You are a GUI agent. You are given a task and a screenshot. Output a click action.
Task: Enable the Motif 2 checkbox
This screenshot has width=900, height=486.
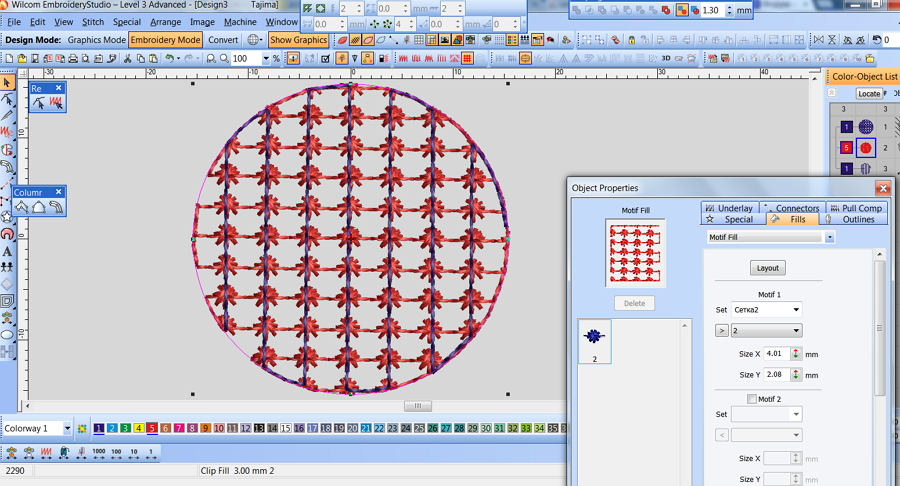pos(752,399)
